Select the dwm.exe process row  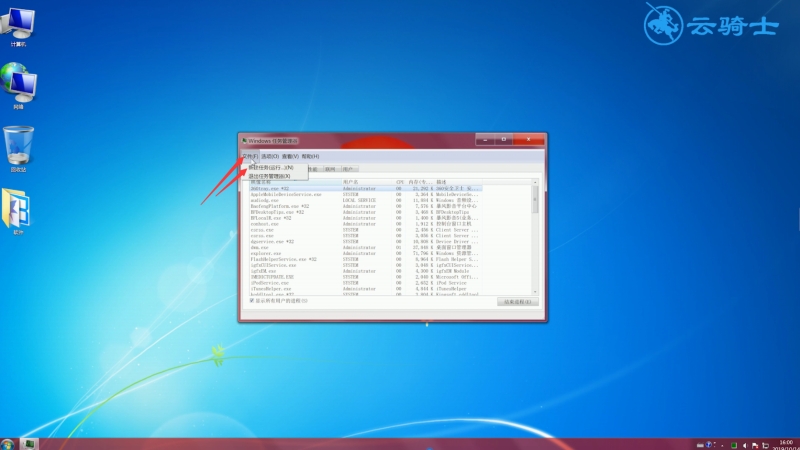pos(365,247)
